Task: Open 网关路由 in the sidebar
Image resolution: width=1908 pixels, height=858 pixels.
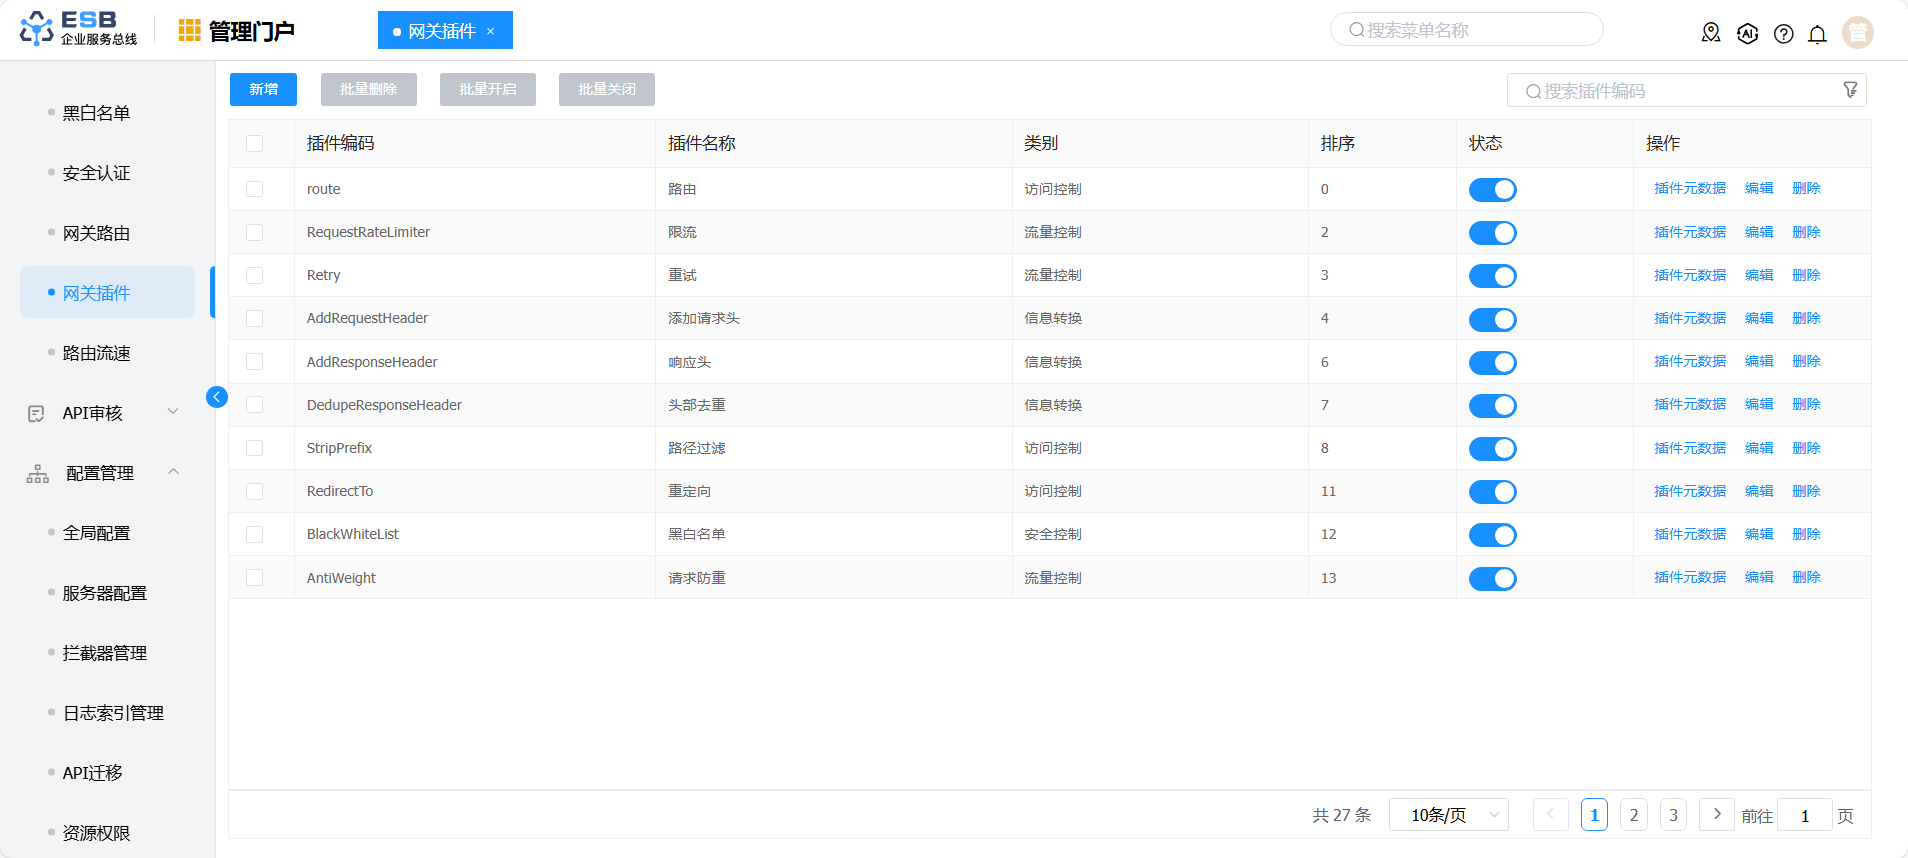Action: click(x=97, y=233)
